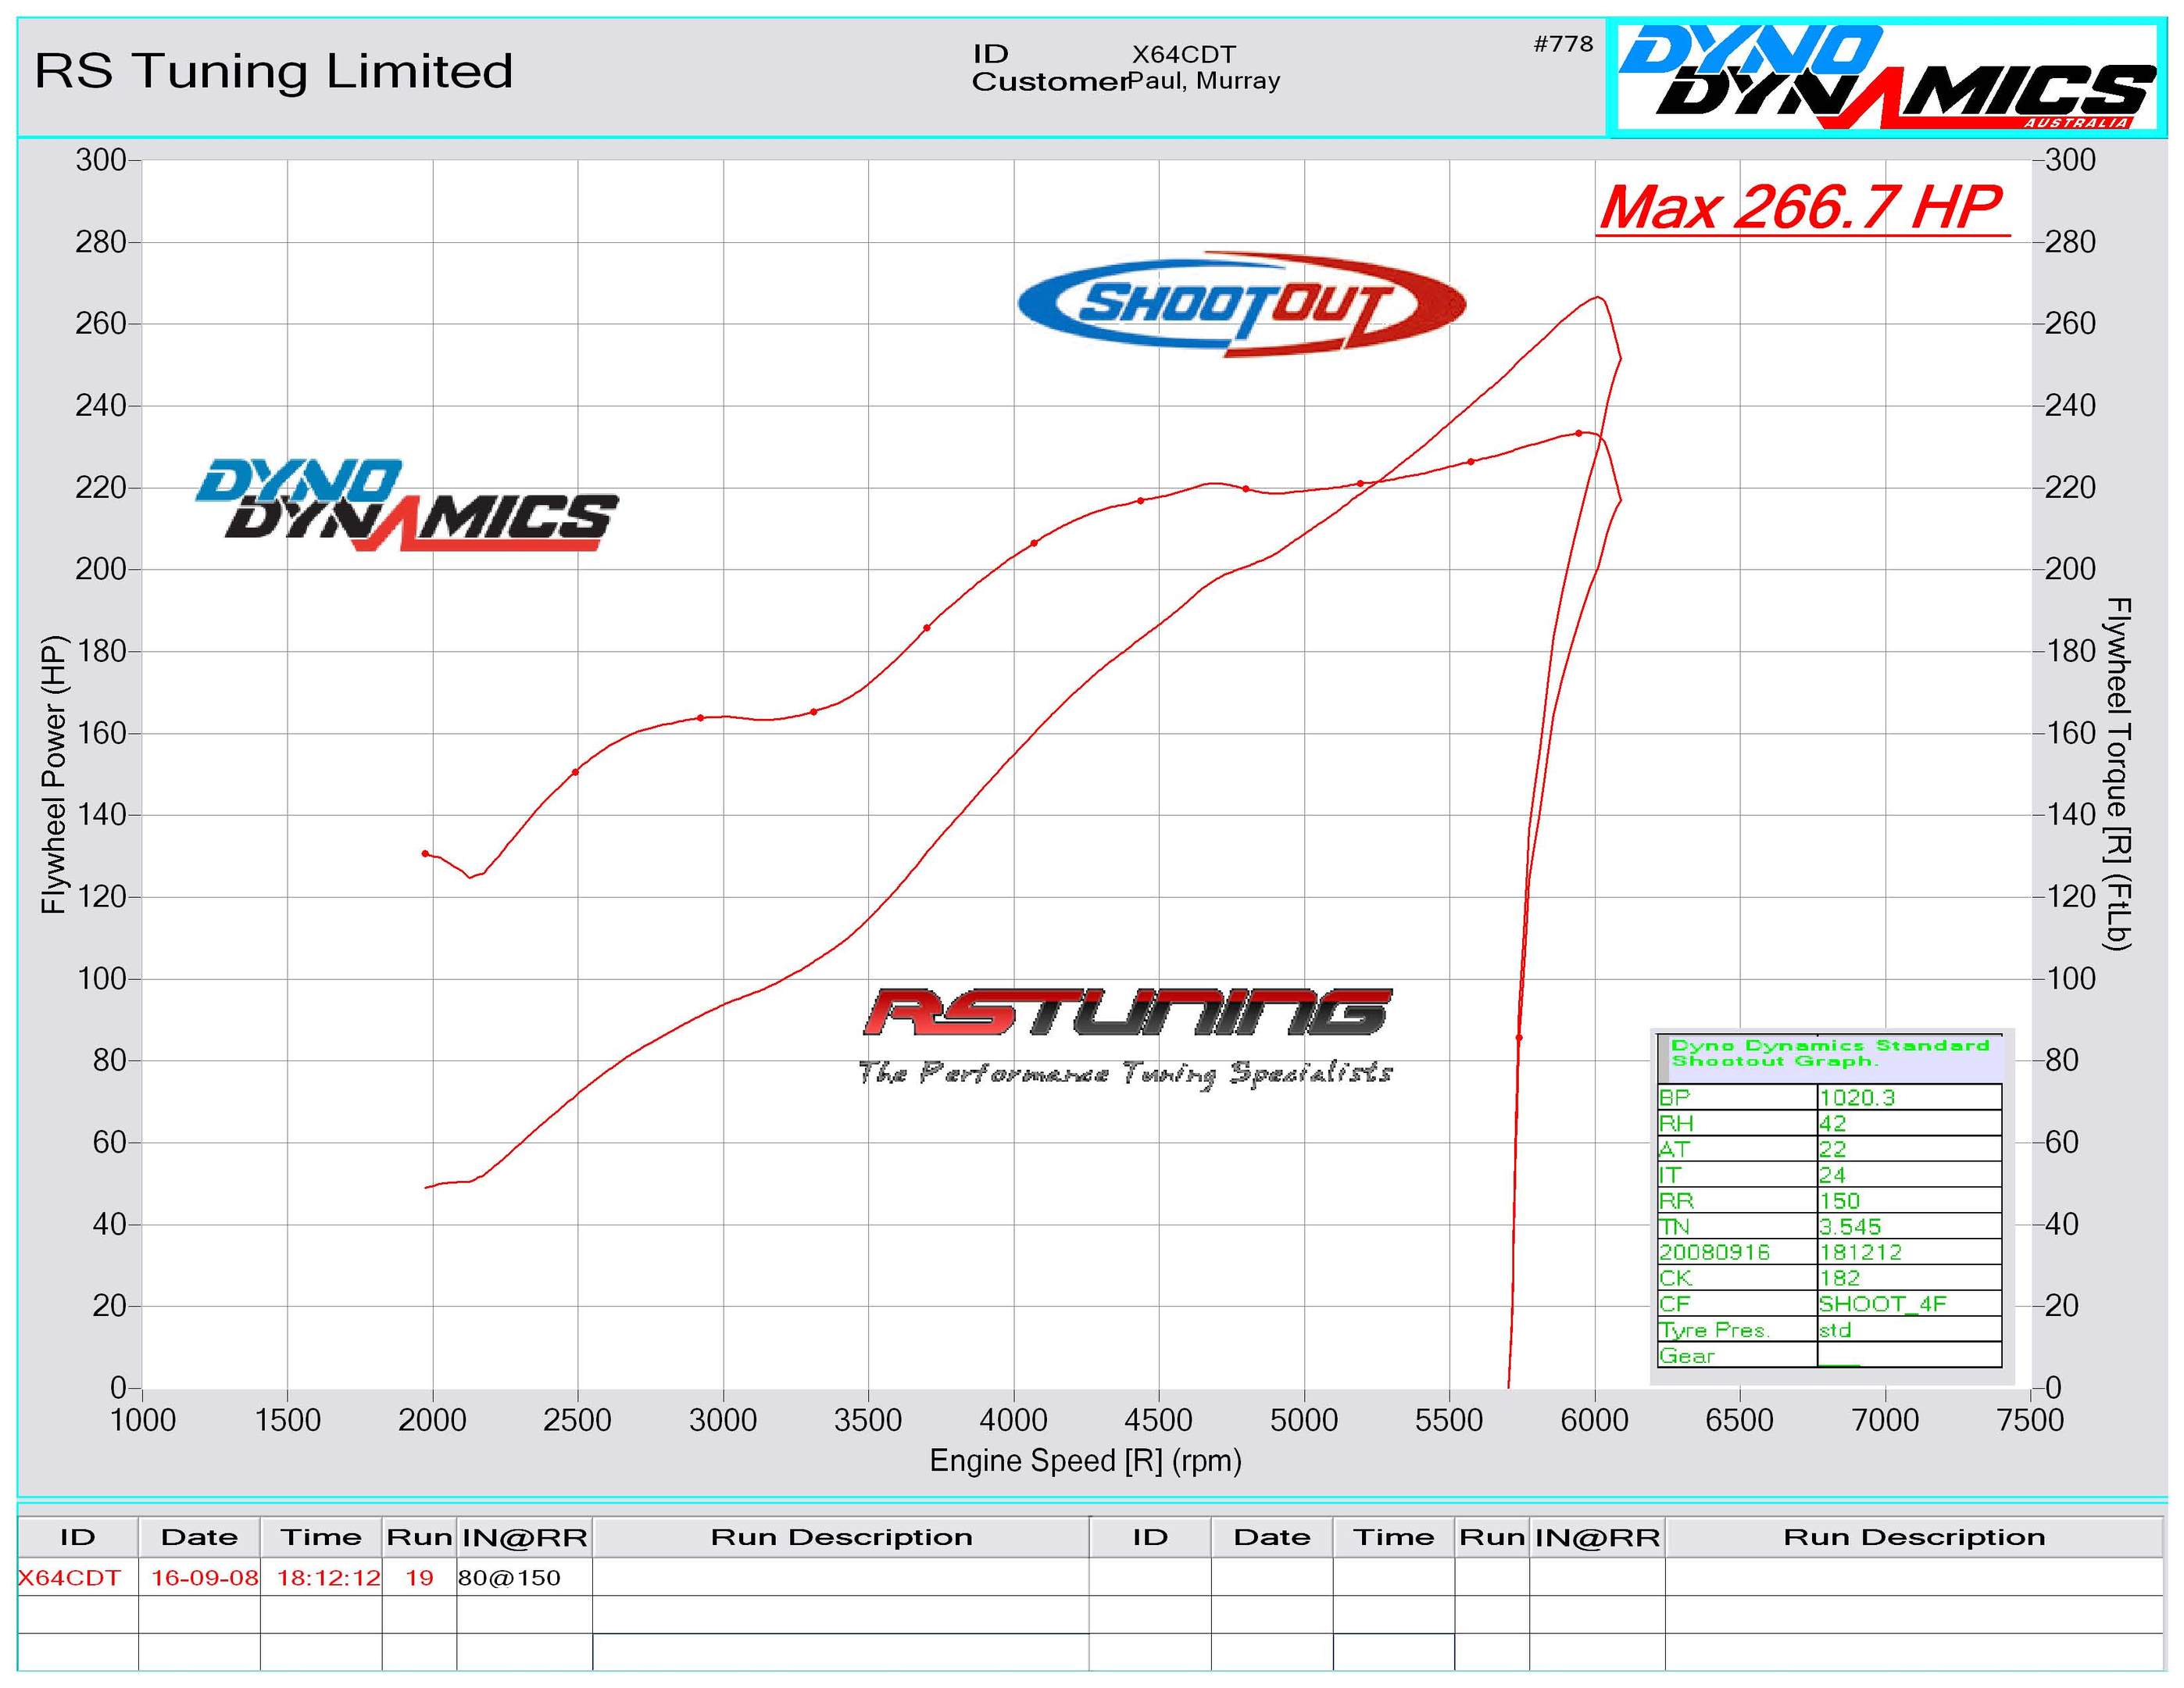Click Dyno Dynamics Standard Shootout Graph heading

tap(1829, 1053)
